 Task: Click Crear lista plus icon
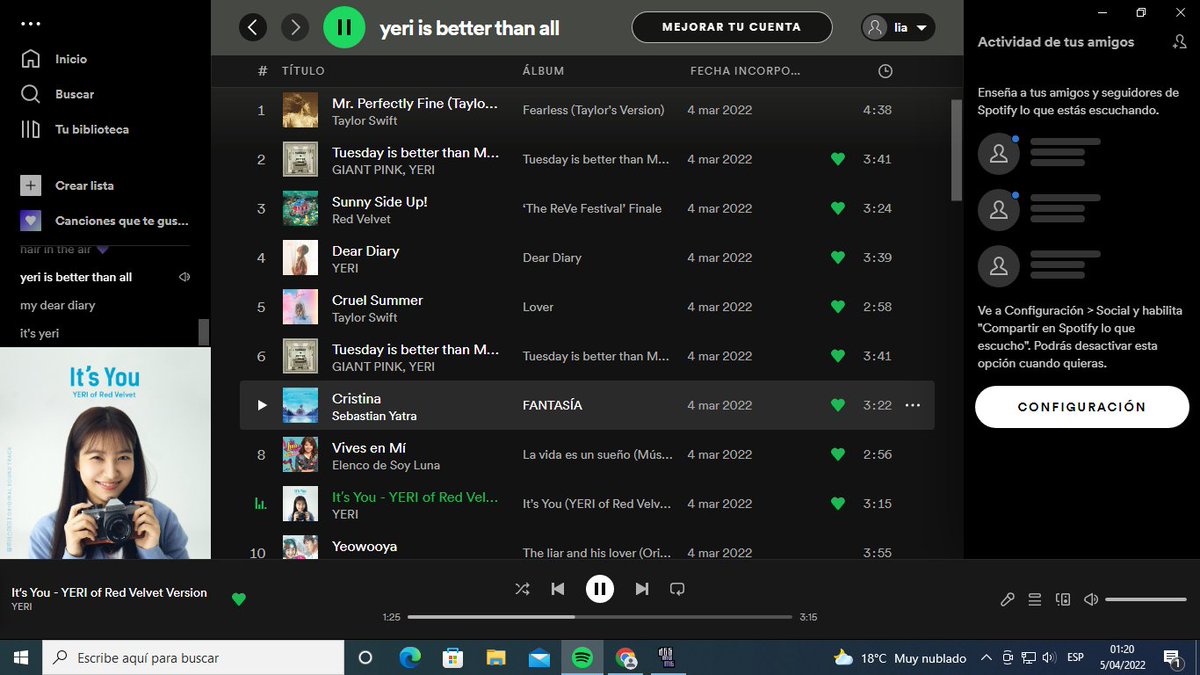click(x=31, y=185)
